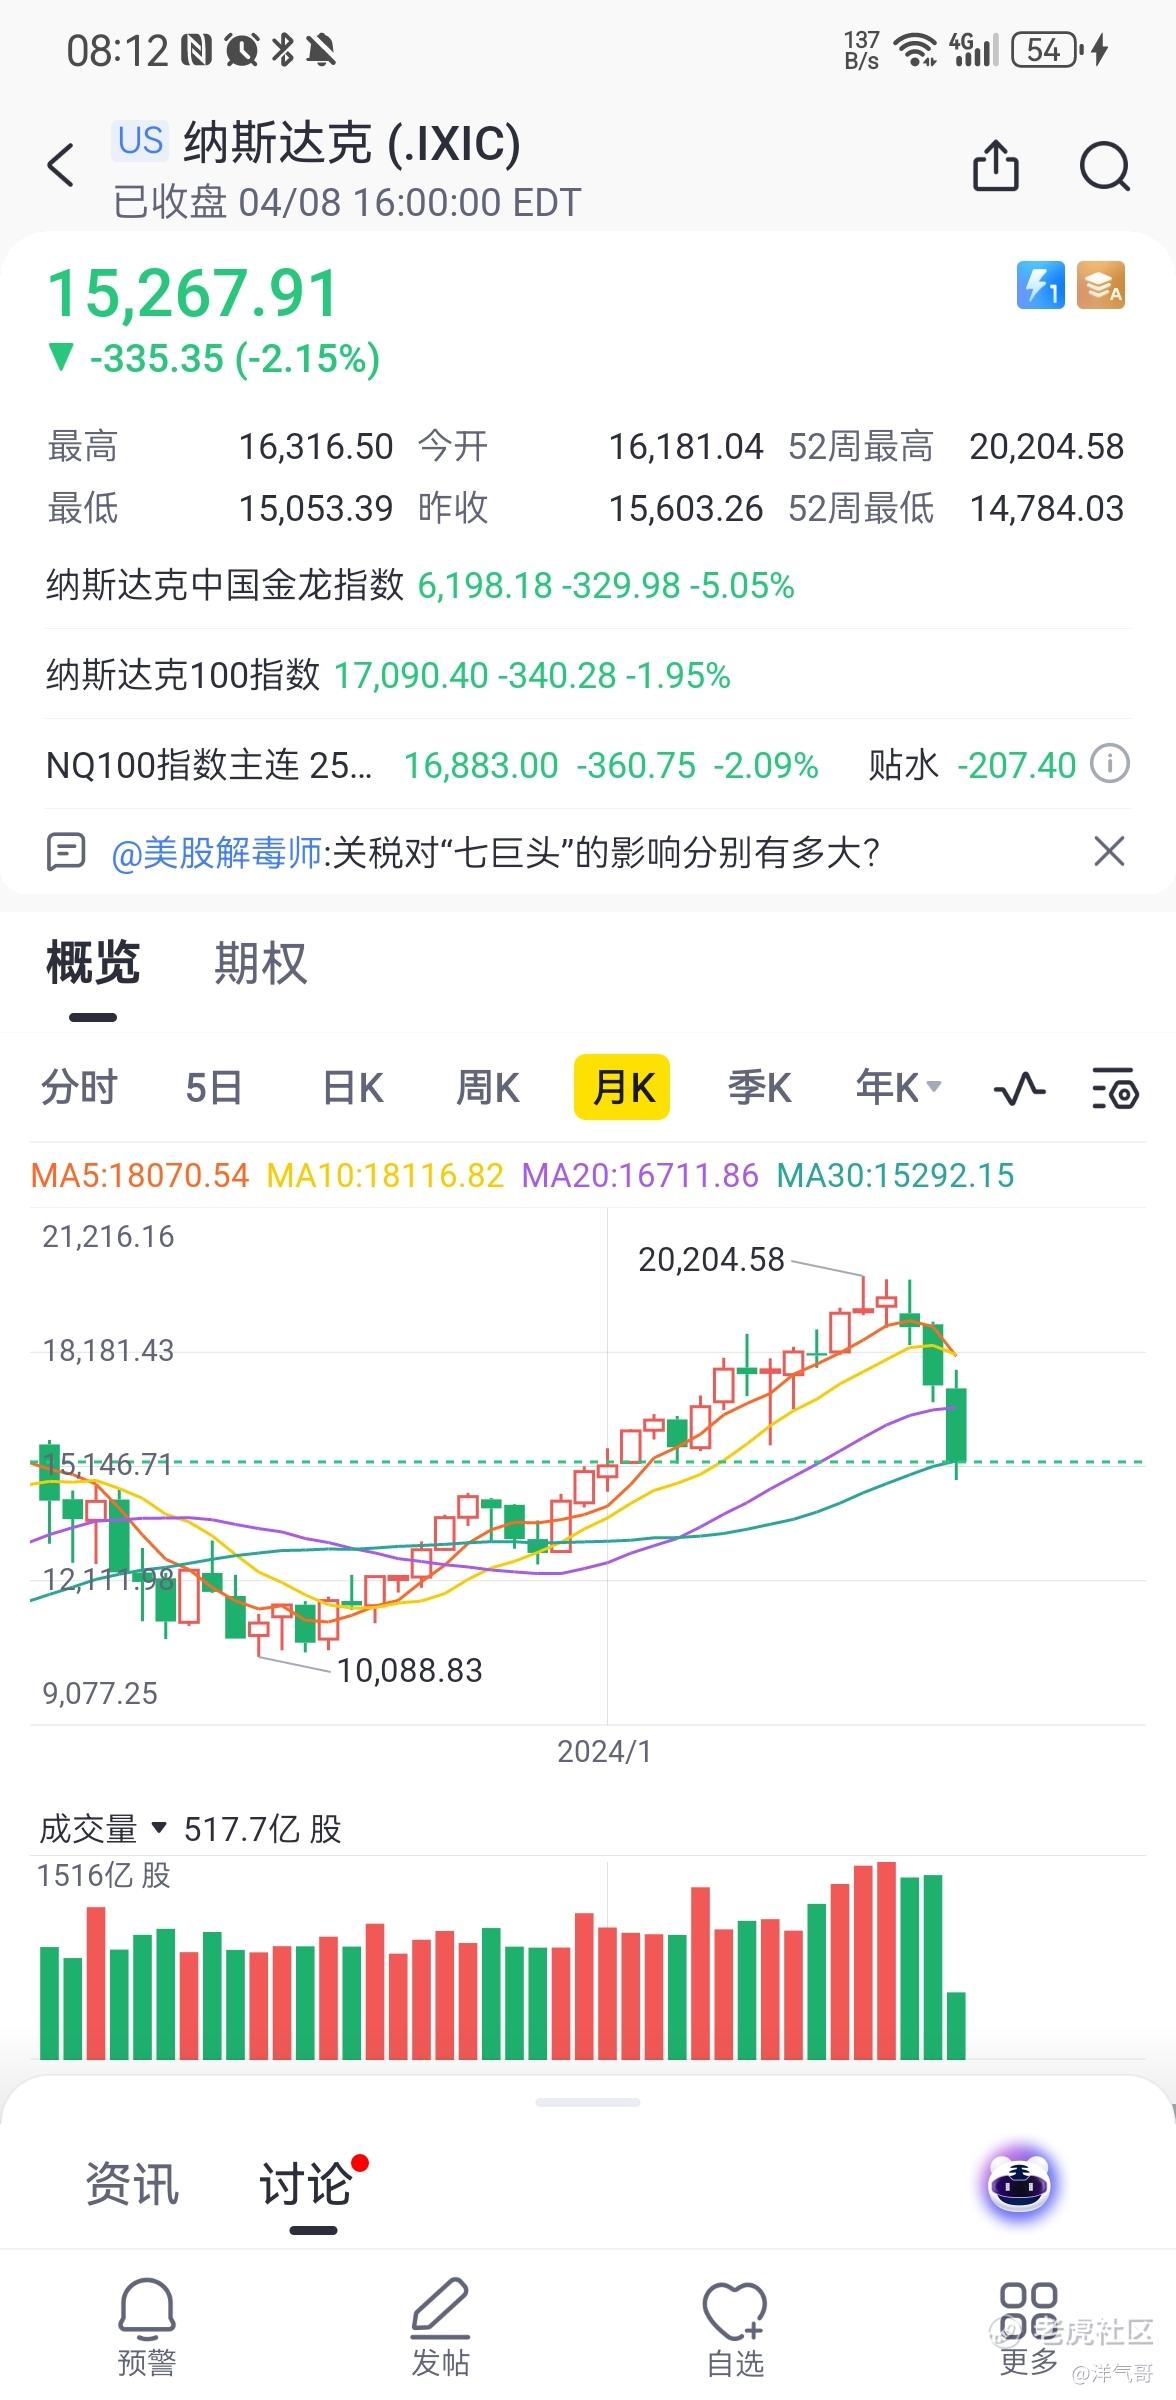
Task: Select 季K chart period
Action: [759, 1087]
